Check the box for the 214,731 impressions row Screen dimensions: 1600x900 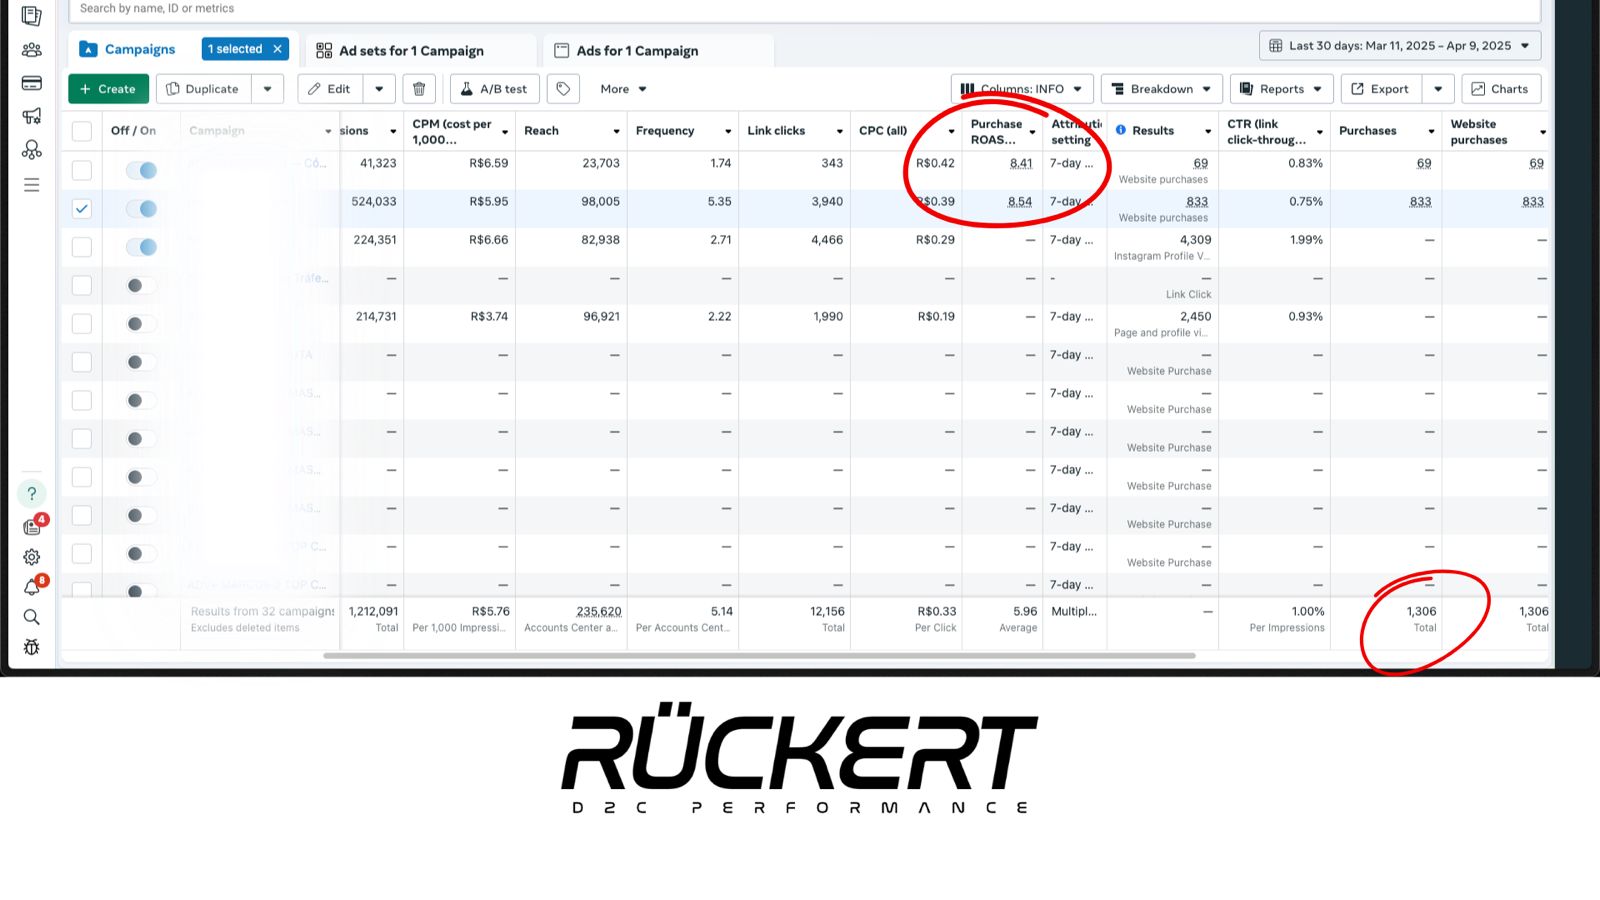point(82,324)
